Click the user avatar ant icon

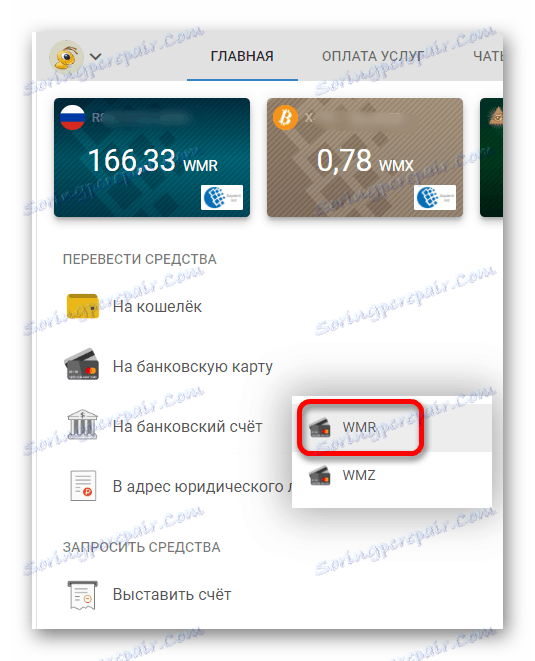(x=66, y=56)
